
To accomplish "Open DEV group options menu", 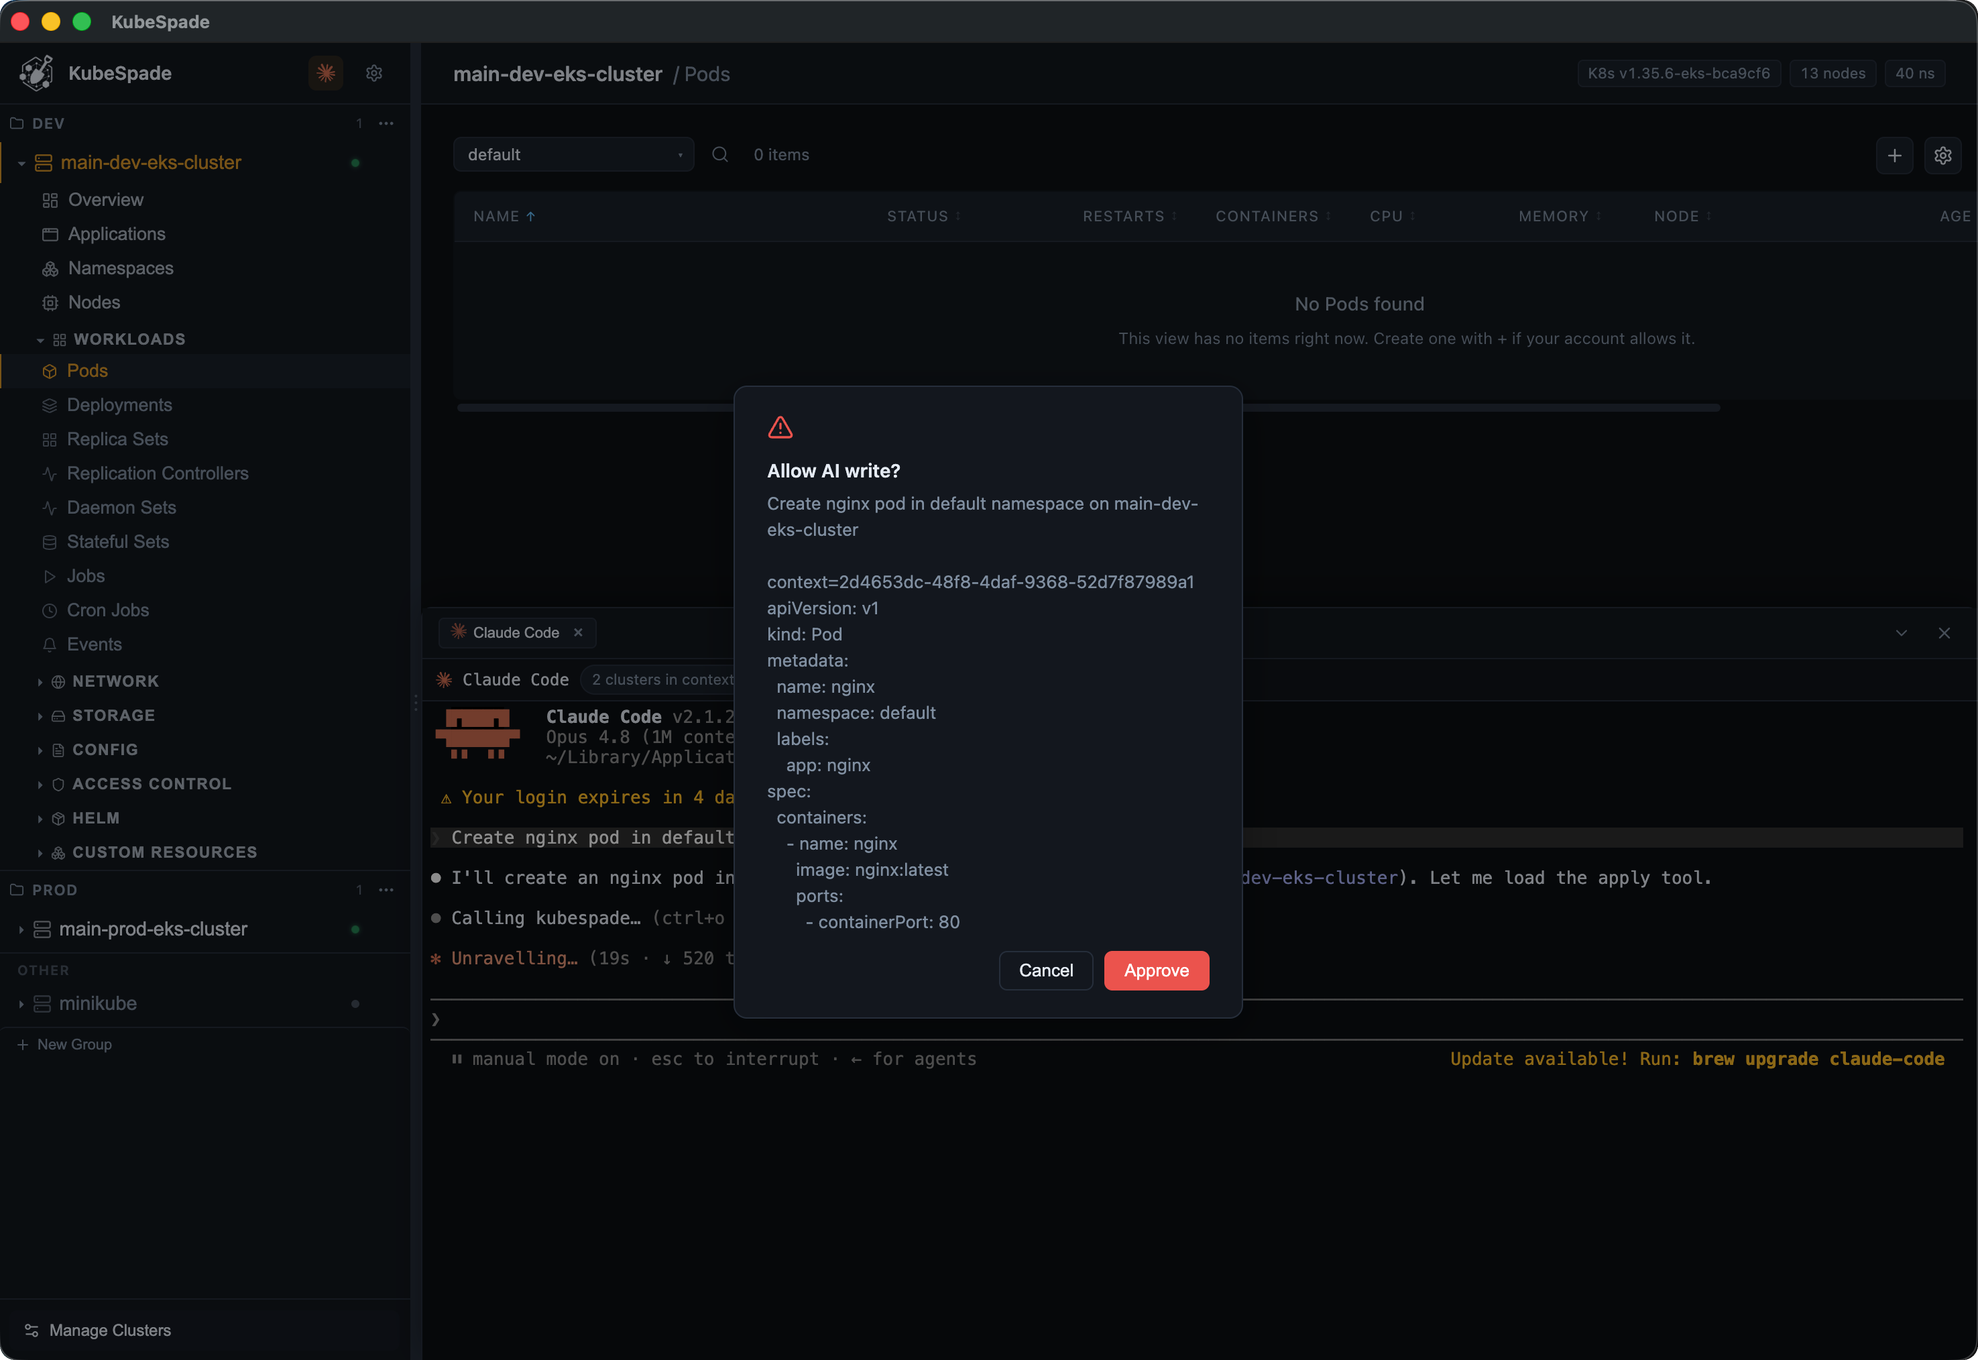I will 386,123.
